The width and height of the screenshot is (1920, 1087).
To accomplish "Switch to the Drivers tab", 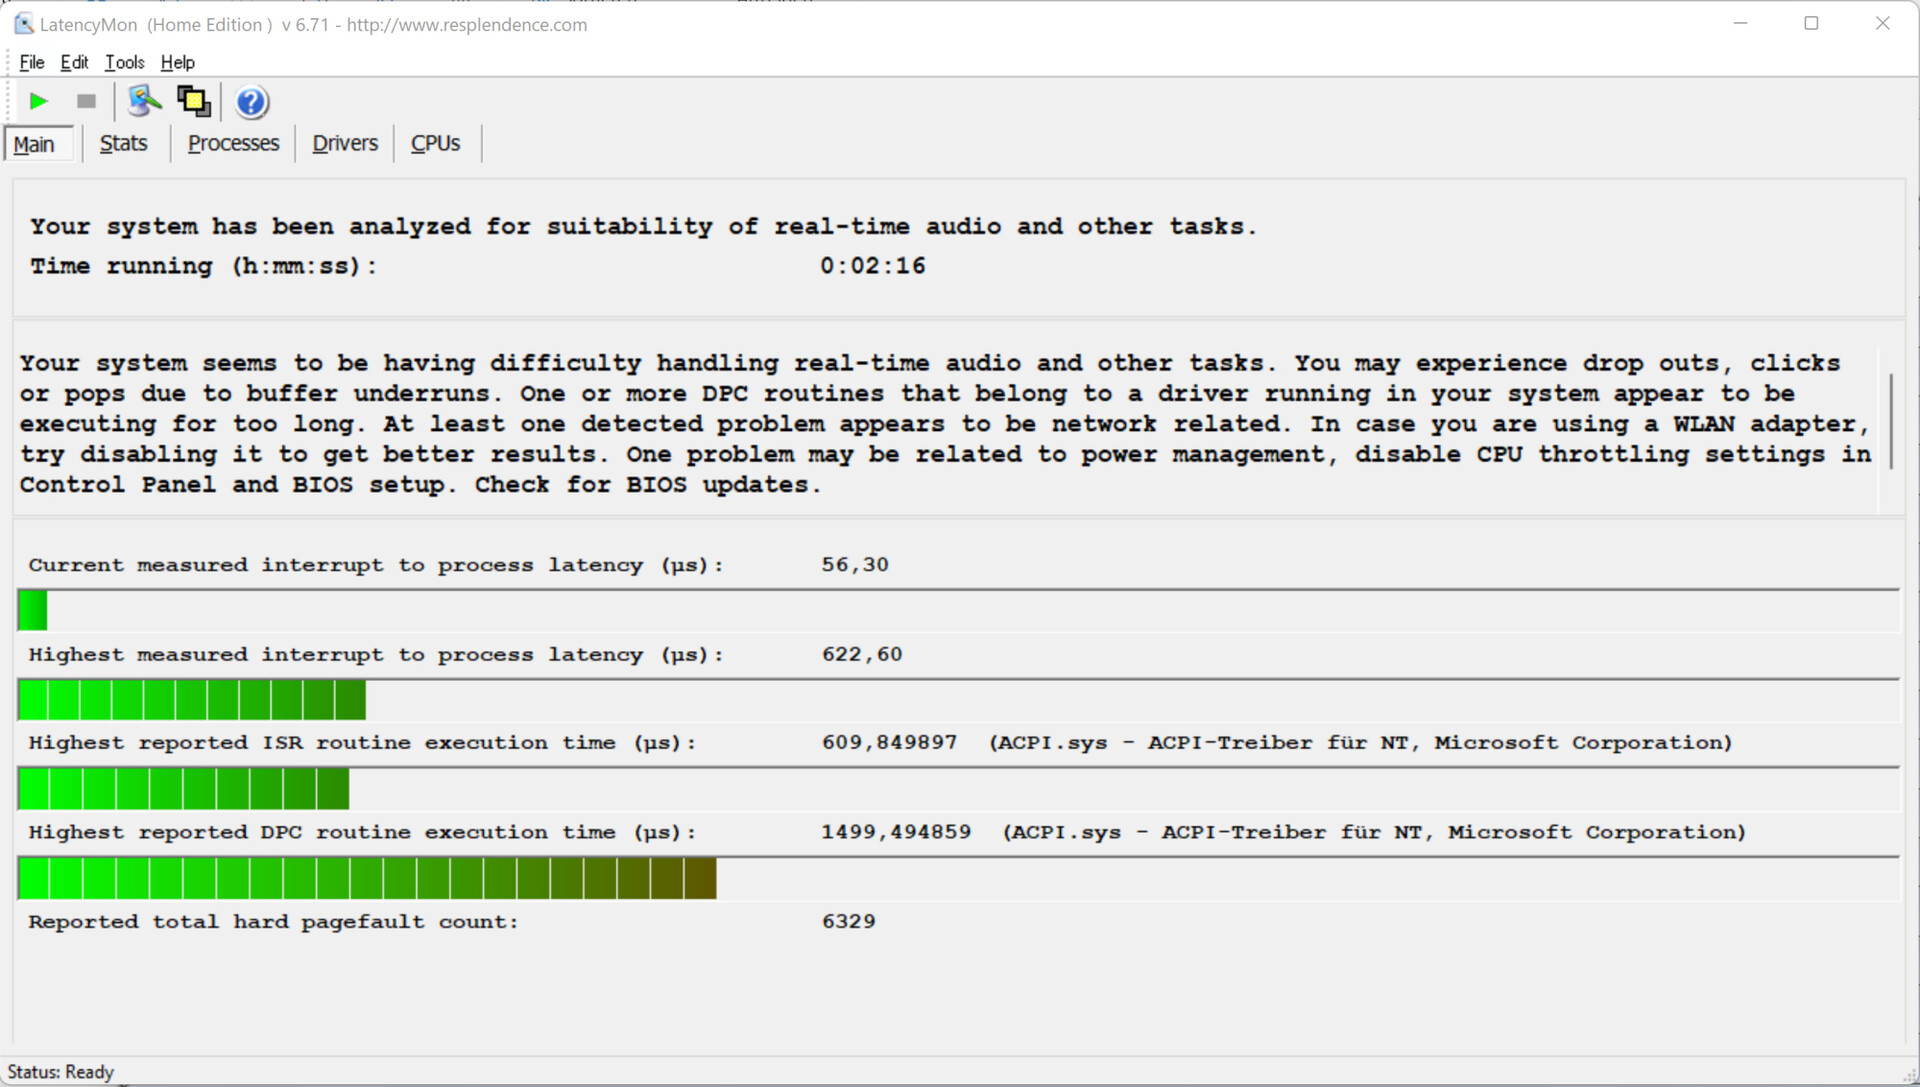I will tap(345, 143).
